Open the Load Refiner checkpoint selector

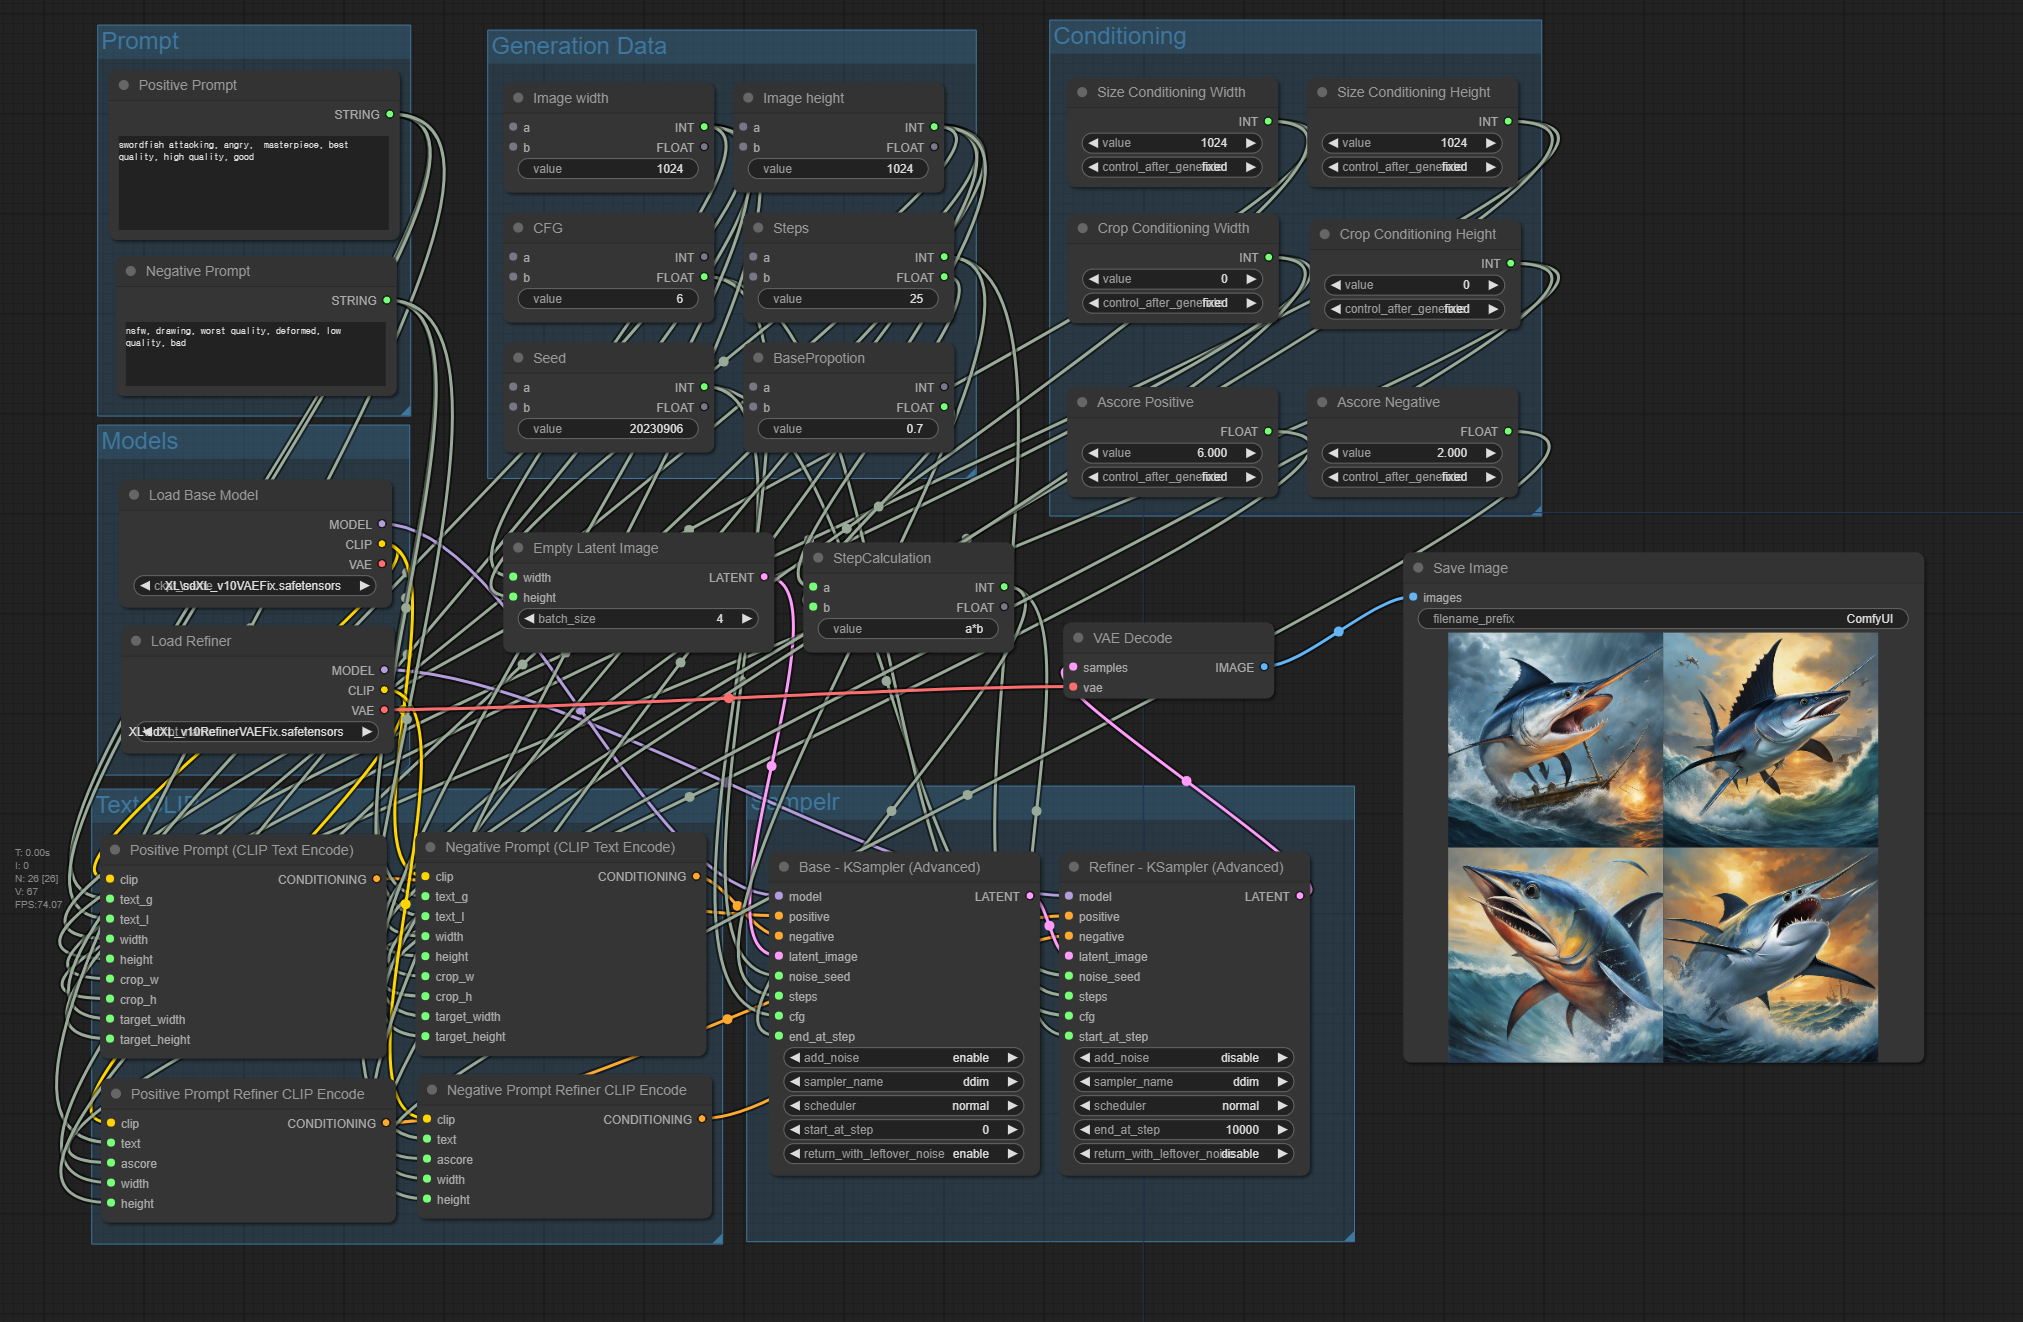[255, 732]
